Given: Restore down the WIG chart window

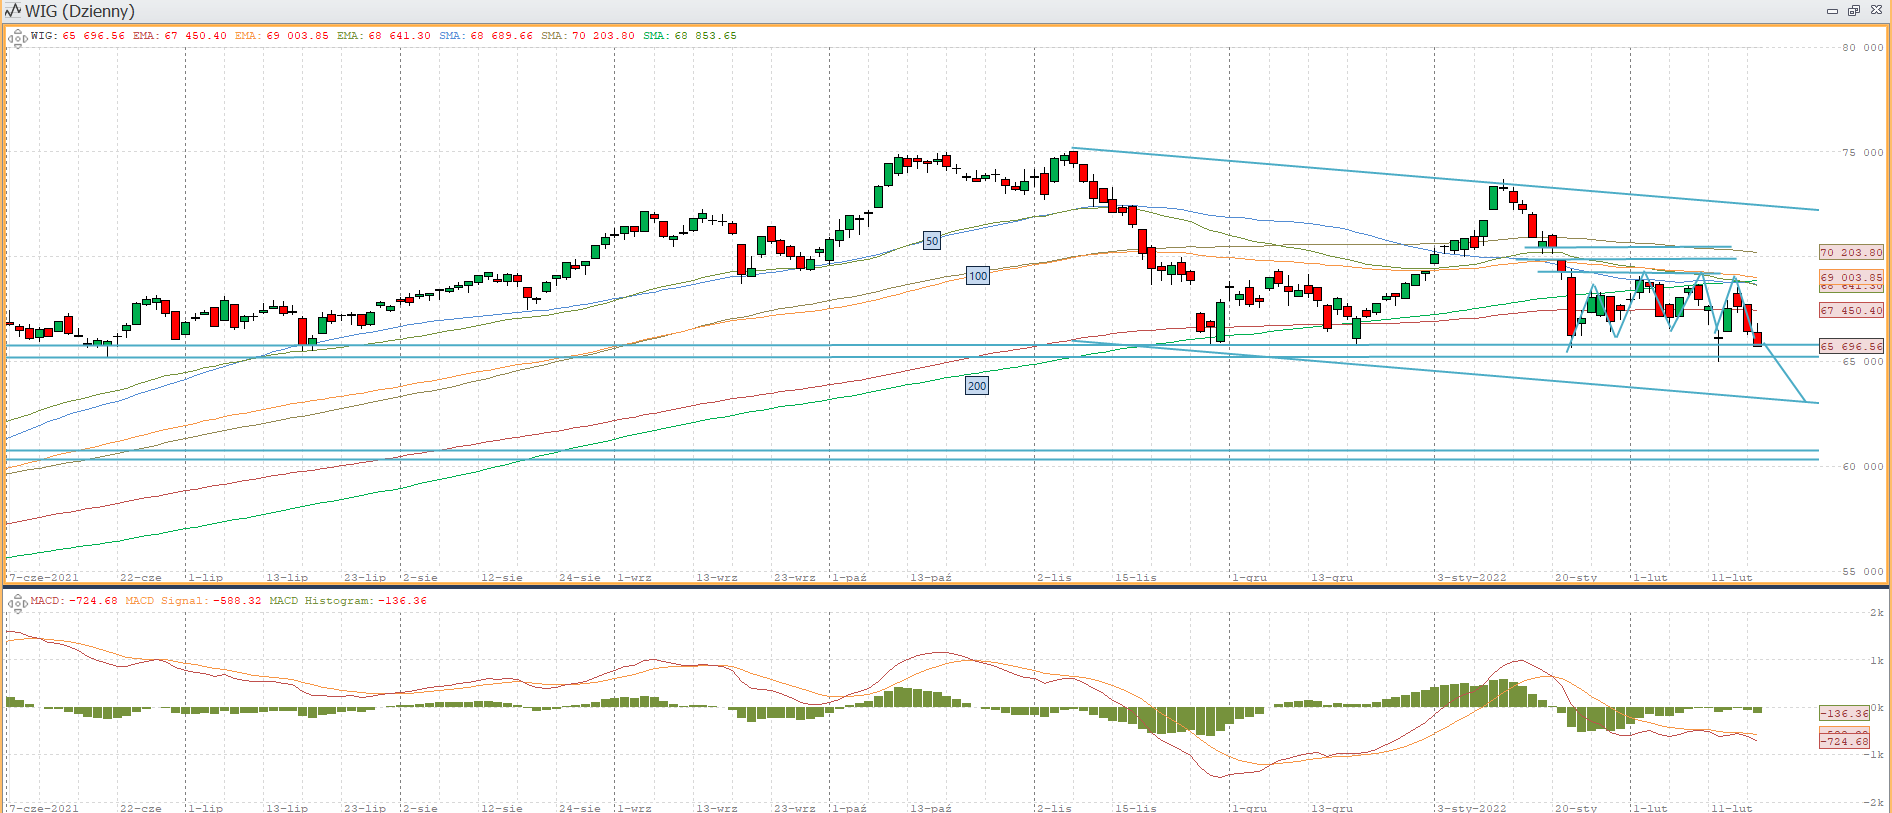Looking at the screenshot, I should point(1853,11).
